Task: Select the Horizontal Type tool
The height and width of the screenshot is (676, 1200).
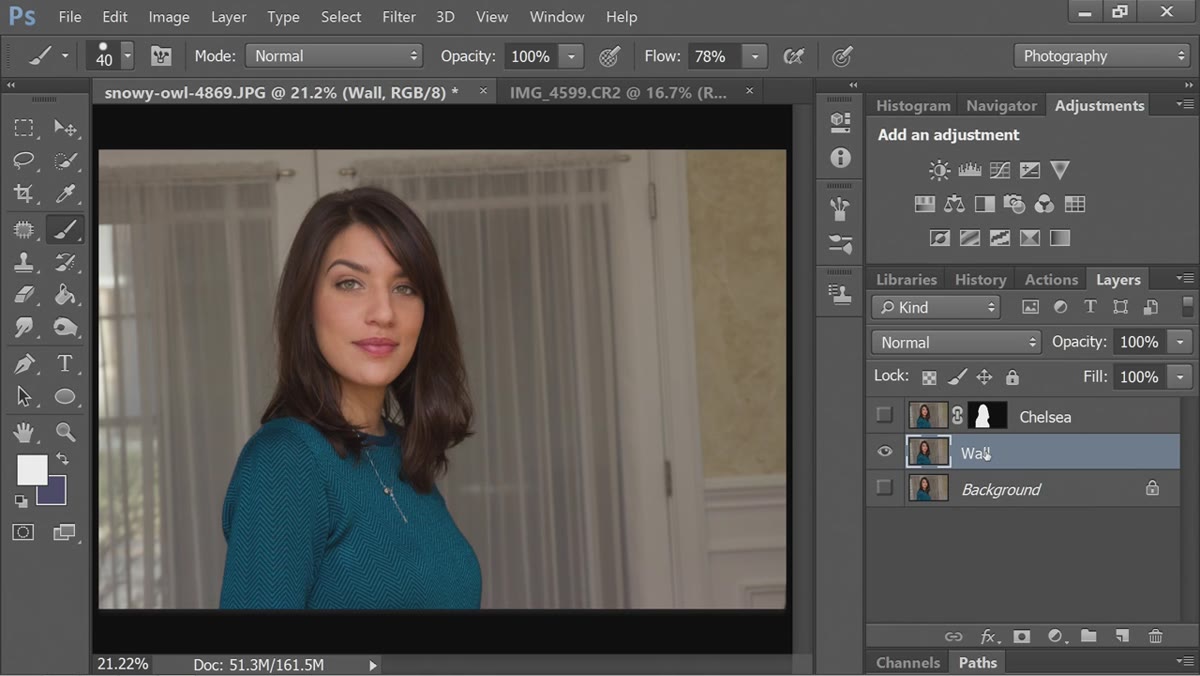Action: (65, 364)
